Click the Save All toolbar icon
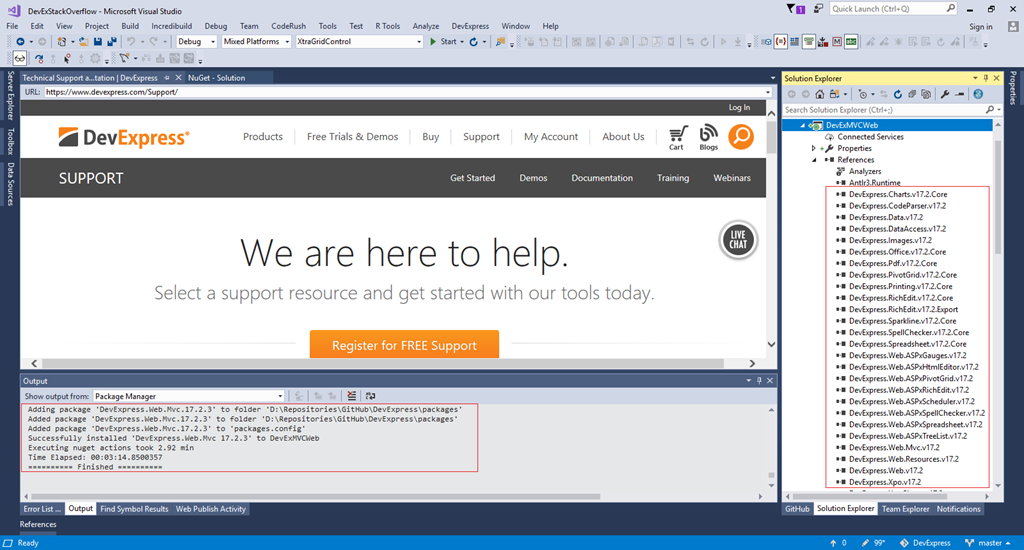The image size is (1024, 550). [x=112, y=41]
